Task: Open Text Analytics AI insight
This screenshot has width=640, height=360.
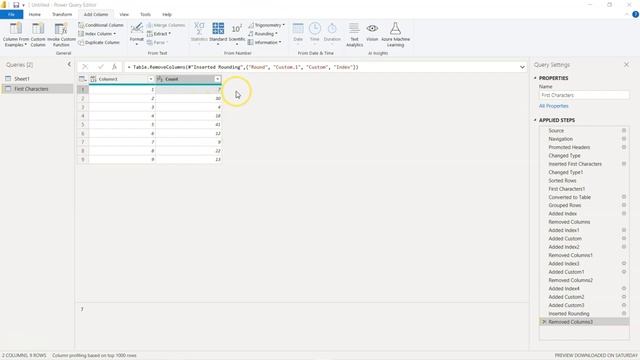Action: [x=354, y=34]
